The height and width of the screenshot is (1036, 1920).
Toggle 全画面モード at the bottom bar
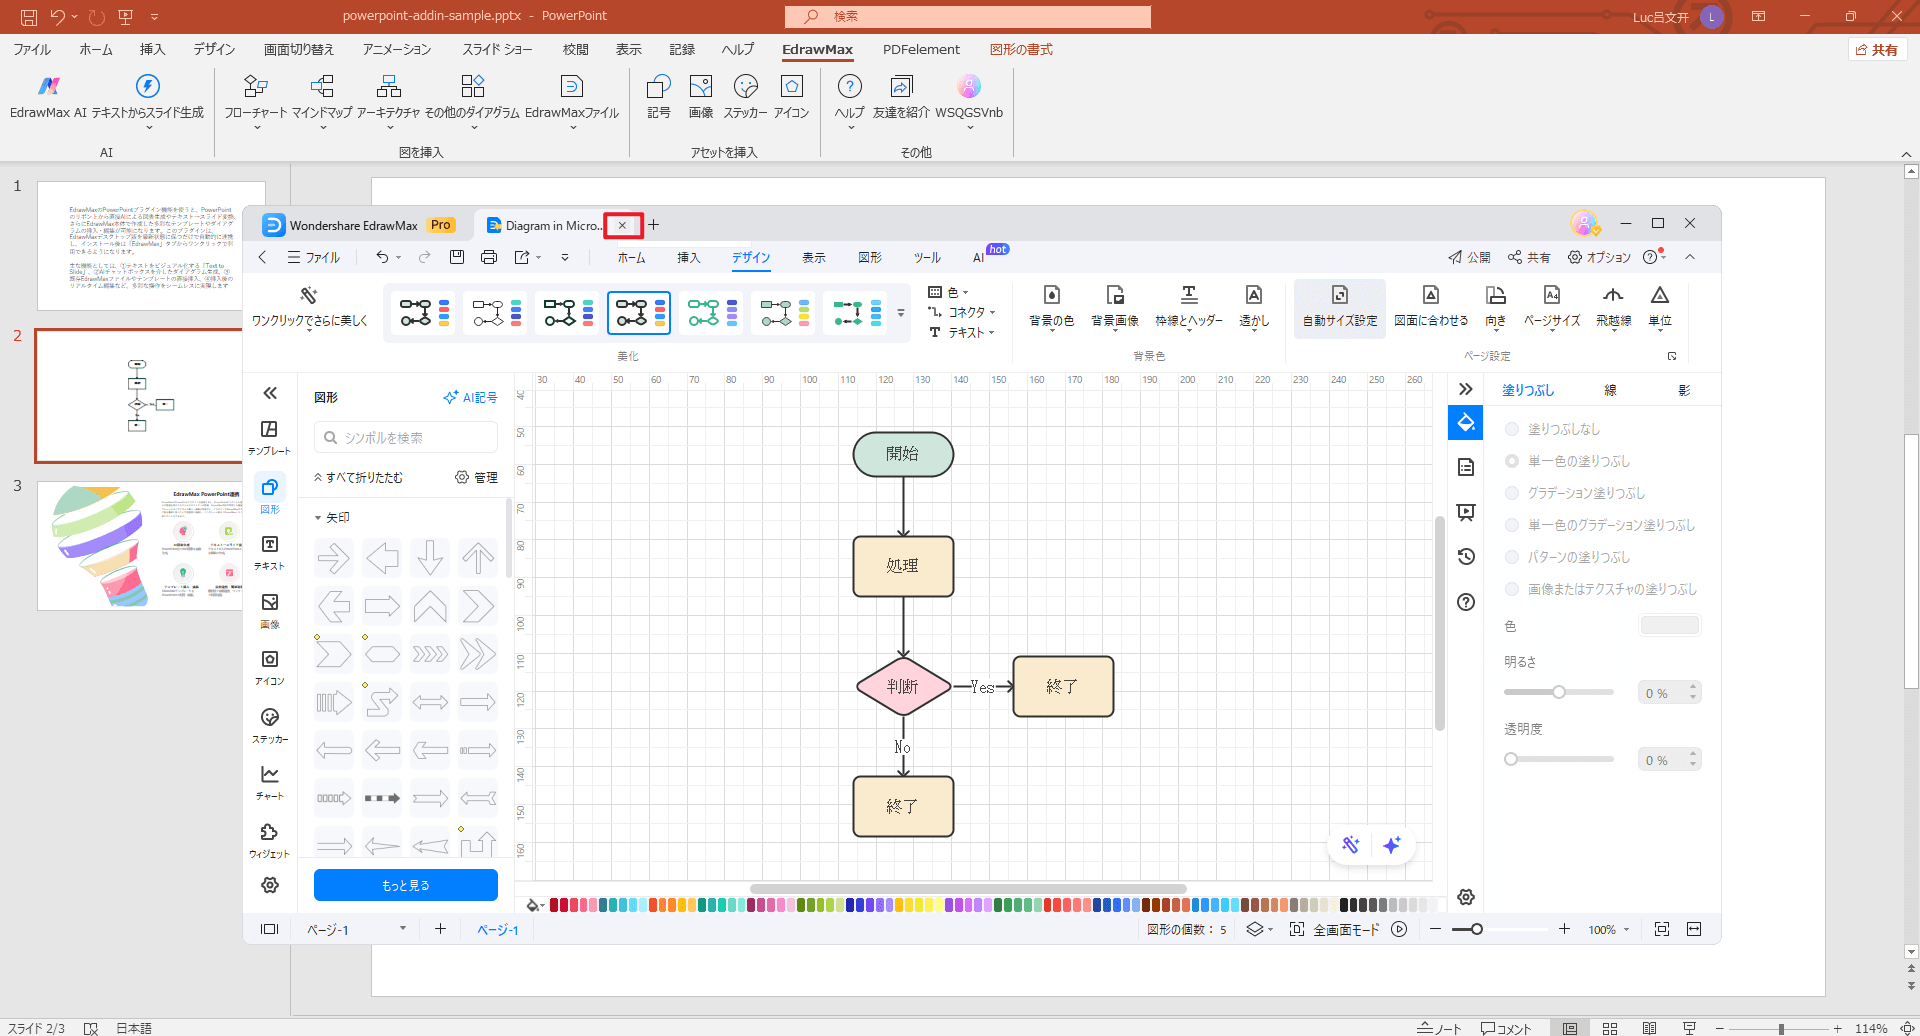[x=1335, y=929]
